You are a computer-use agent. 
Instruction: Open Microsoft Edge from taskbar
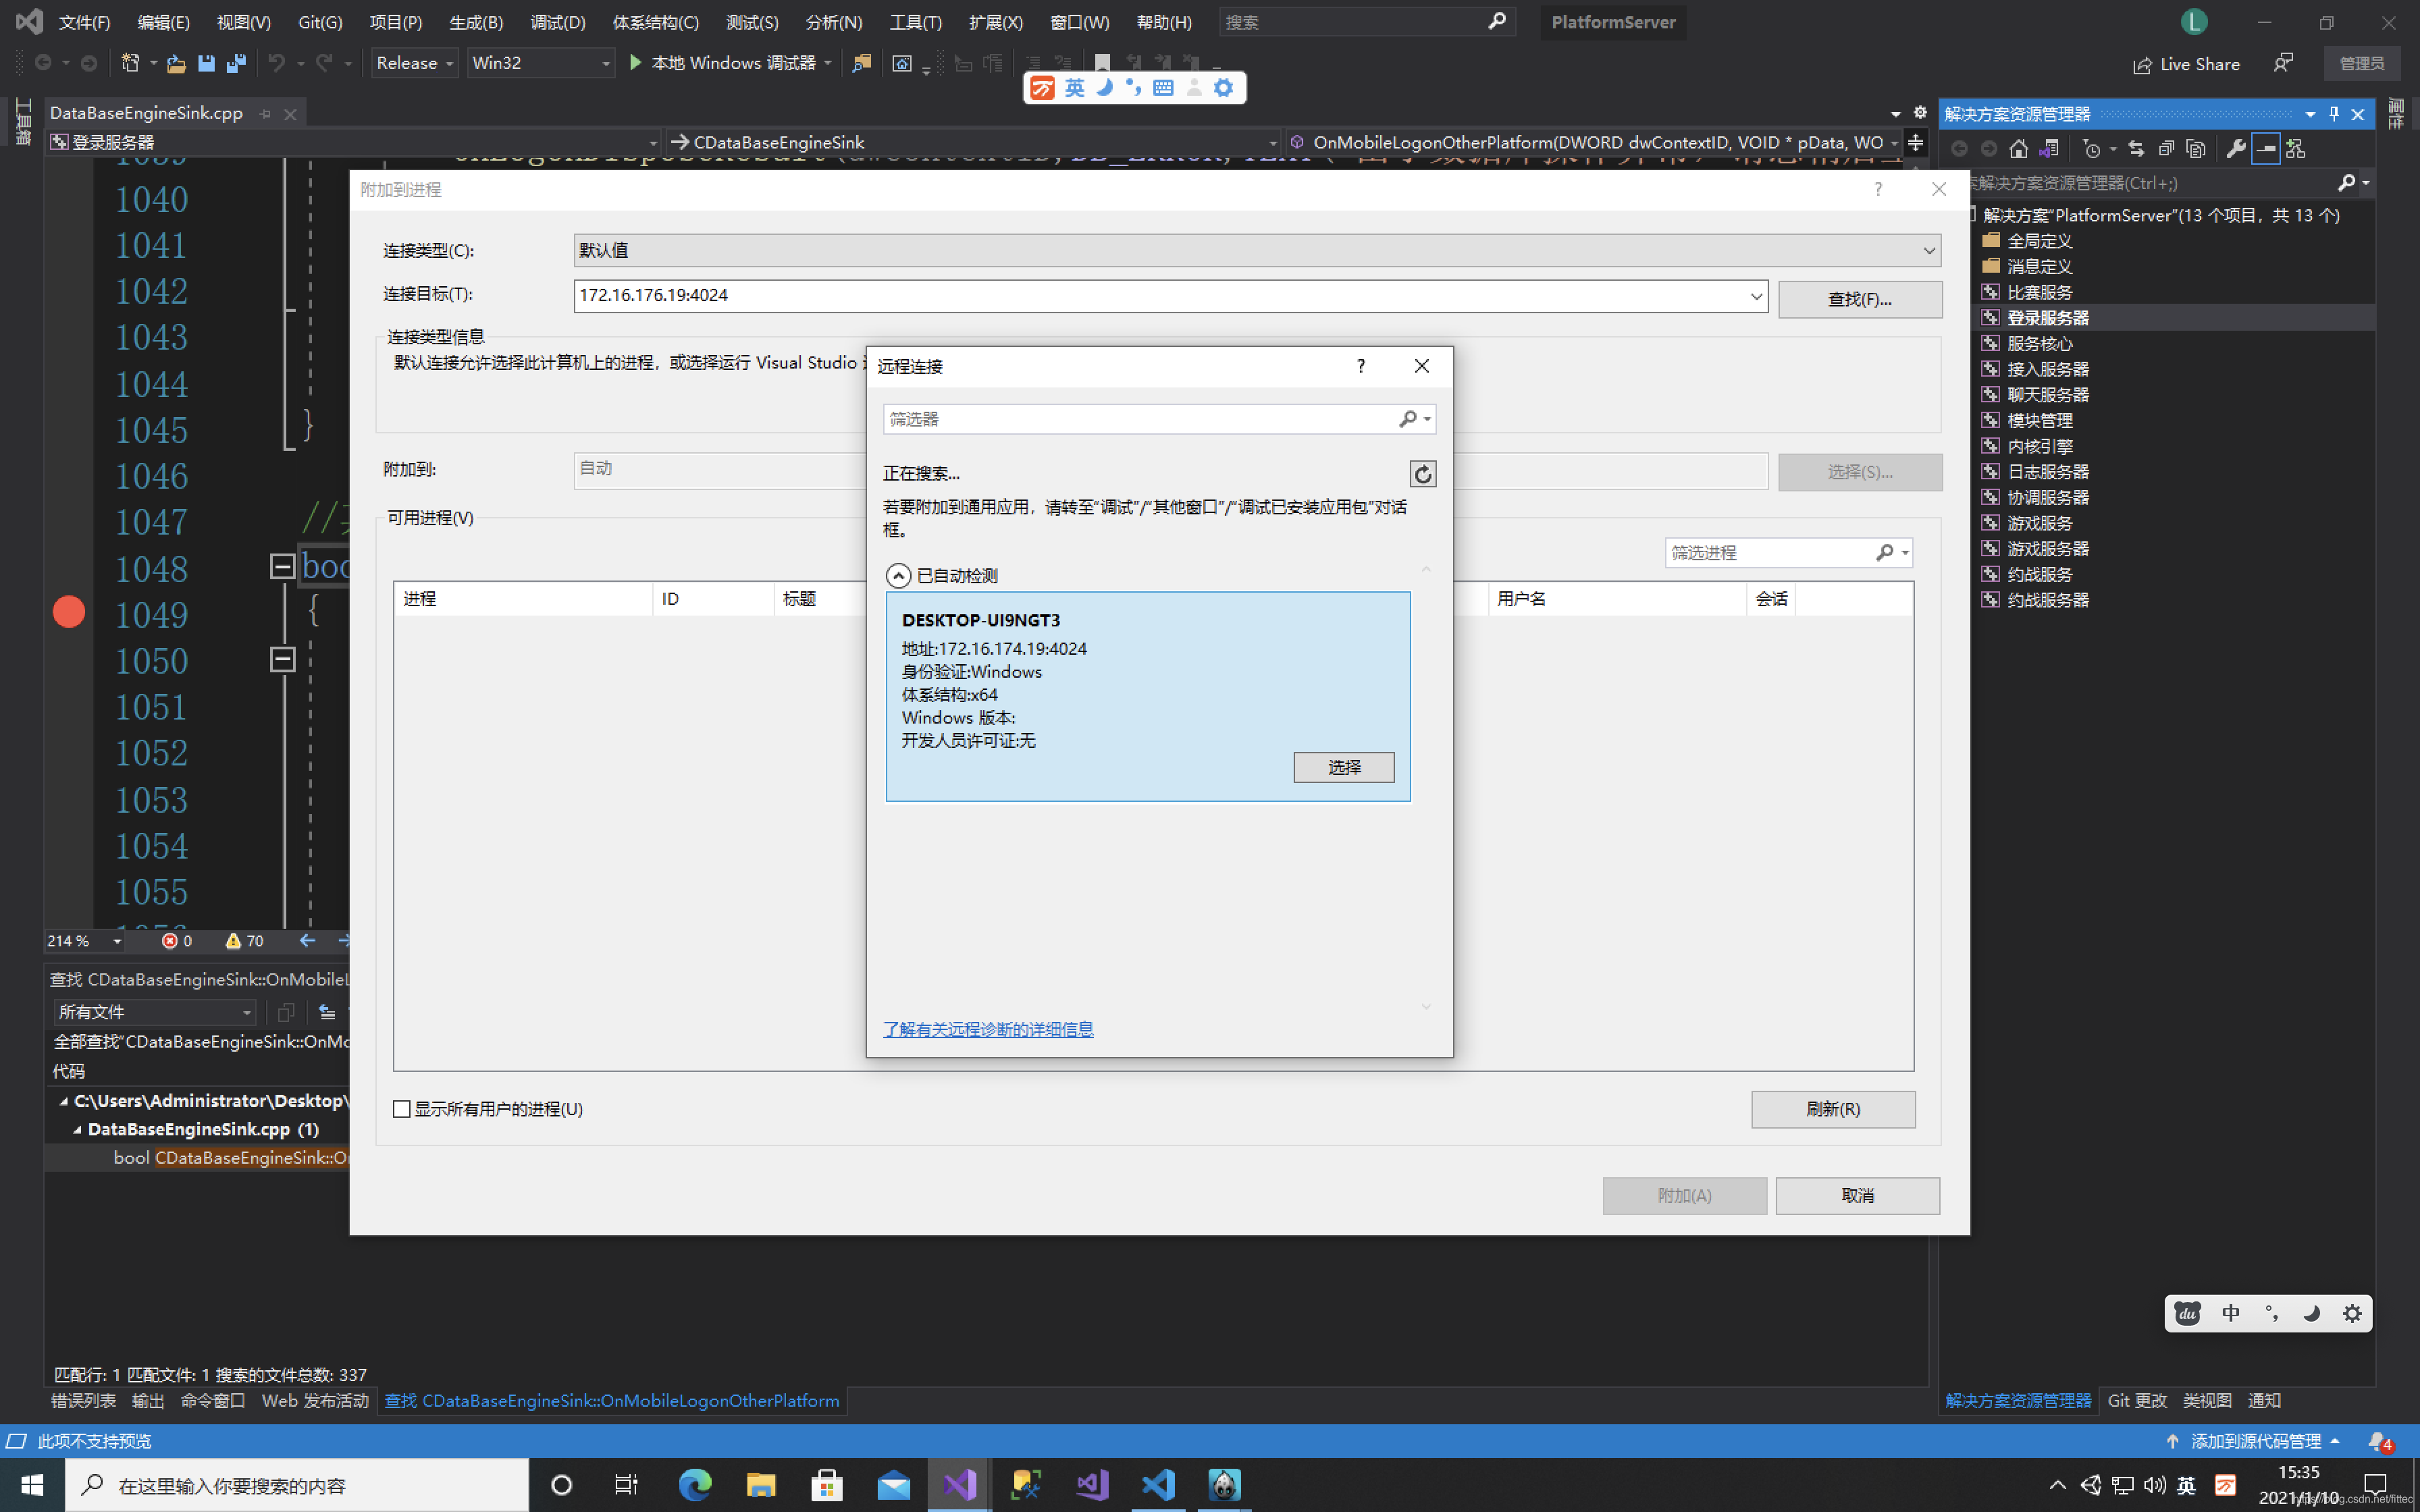pyautogui.click(x=695, y=1485)
